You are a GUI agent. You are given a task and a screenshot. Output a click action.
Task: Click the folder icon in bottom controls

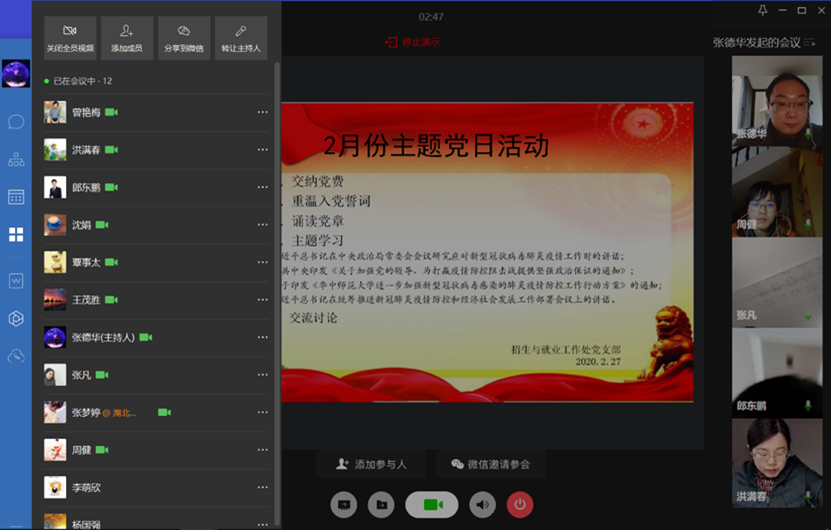click(x=380, y=505)
